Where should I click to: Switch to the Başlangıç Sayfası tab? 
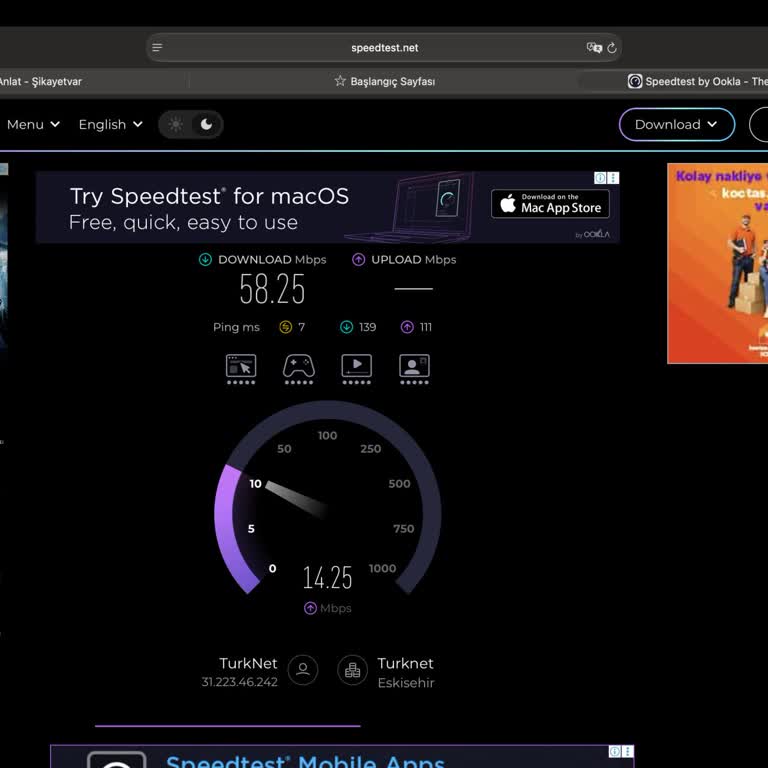pyautogui.click(x=384, y=81)
